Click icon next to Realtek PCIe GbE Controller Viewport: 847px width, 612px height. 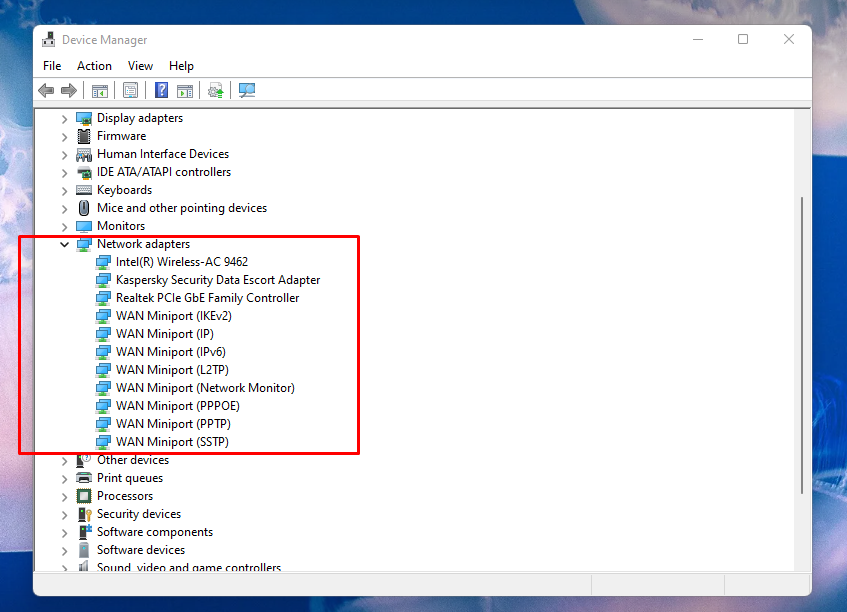[x=103, y=298]
